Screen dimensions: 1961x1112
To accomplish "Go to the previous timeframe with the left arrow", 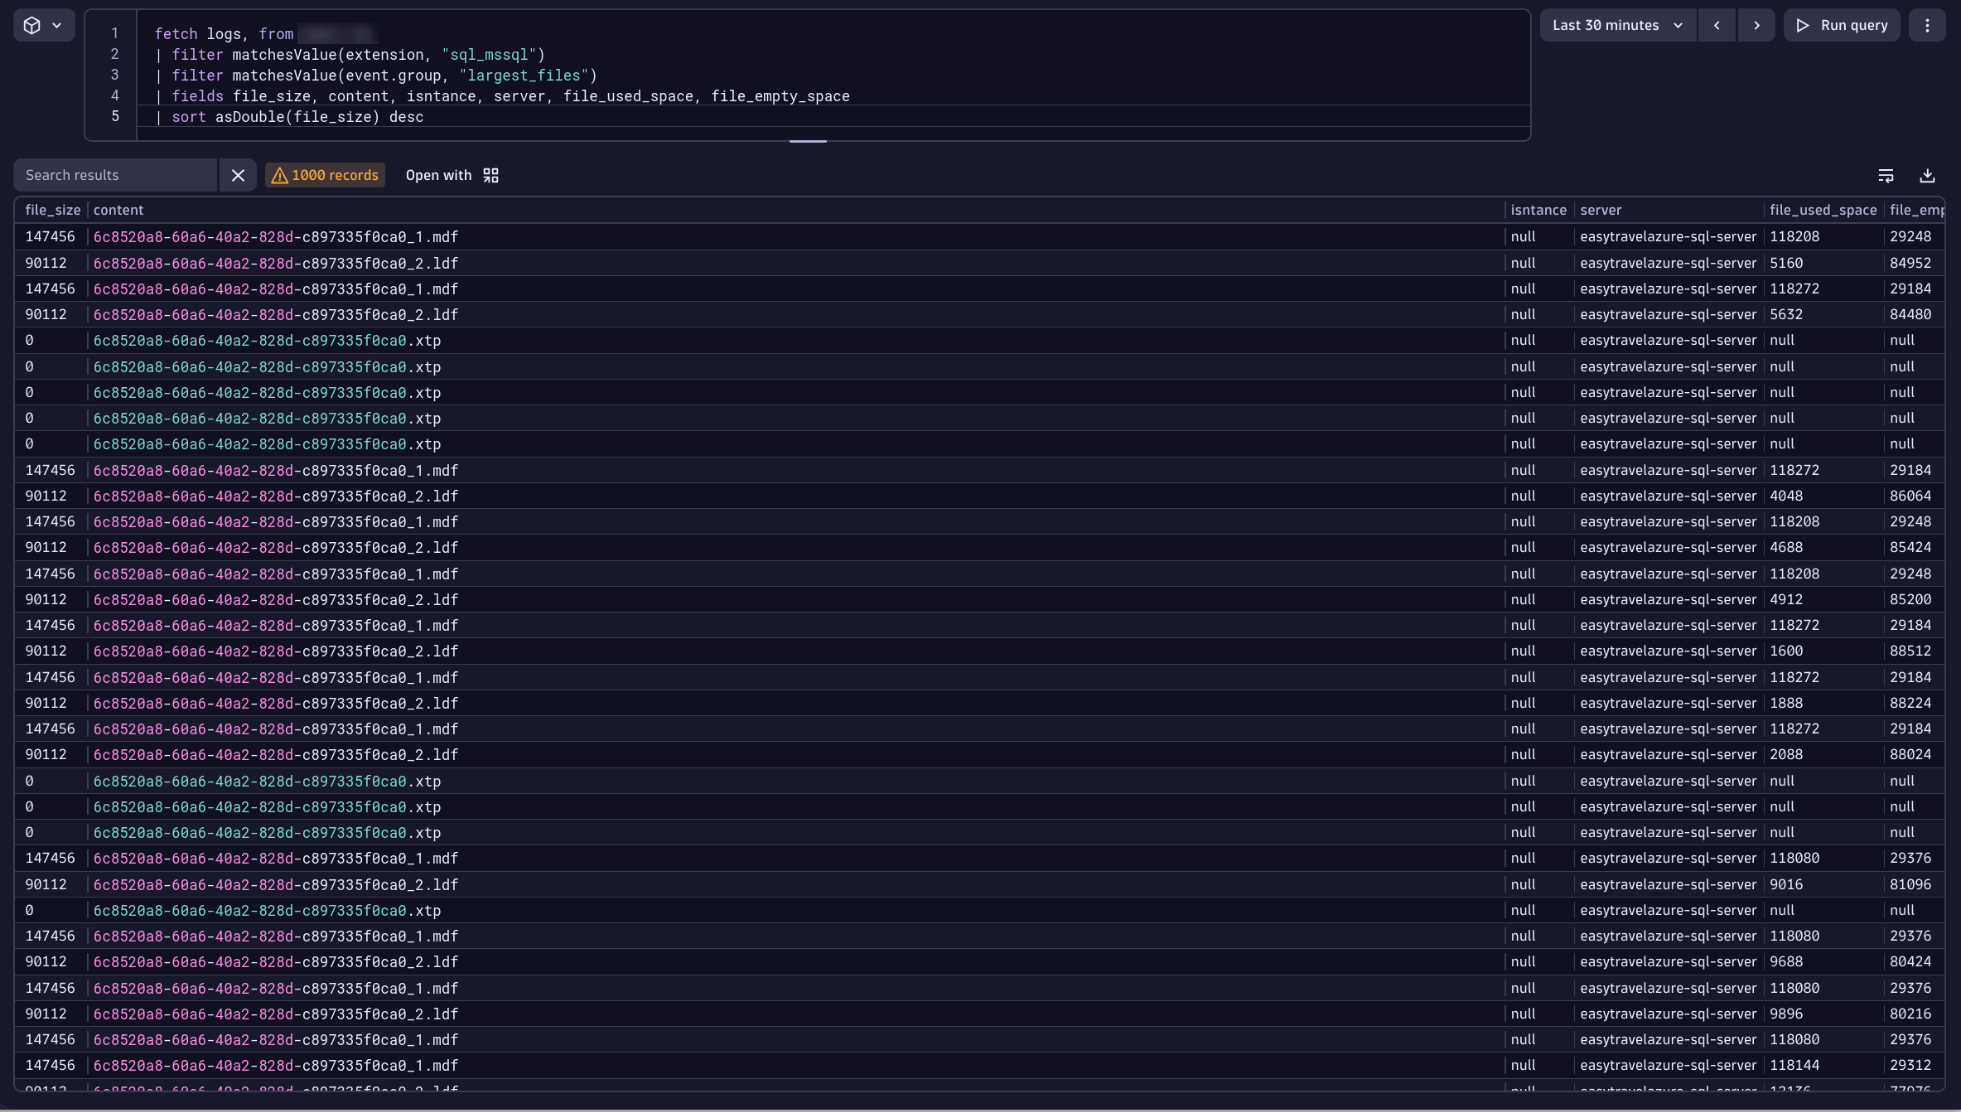I will (x=1717, y=25).
